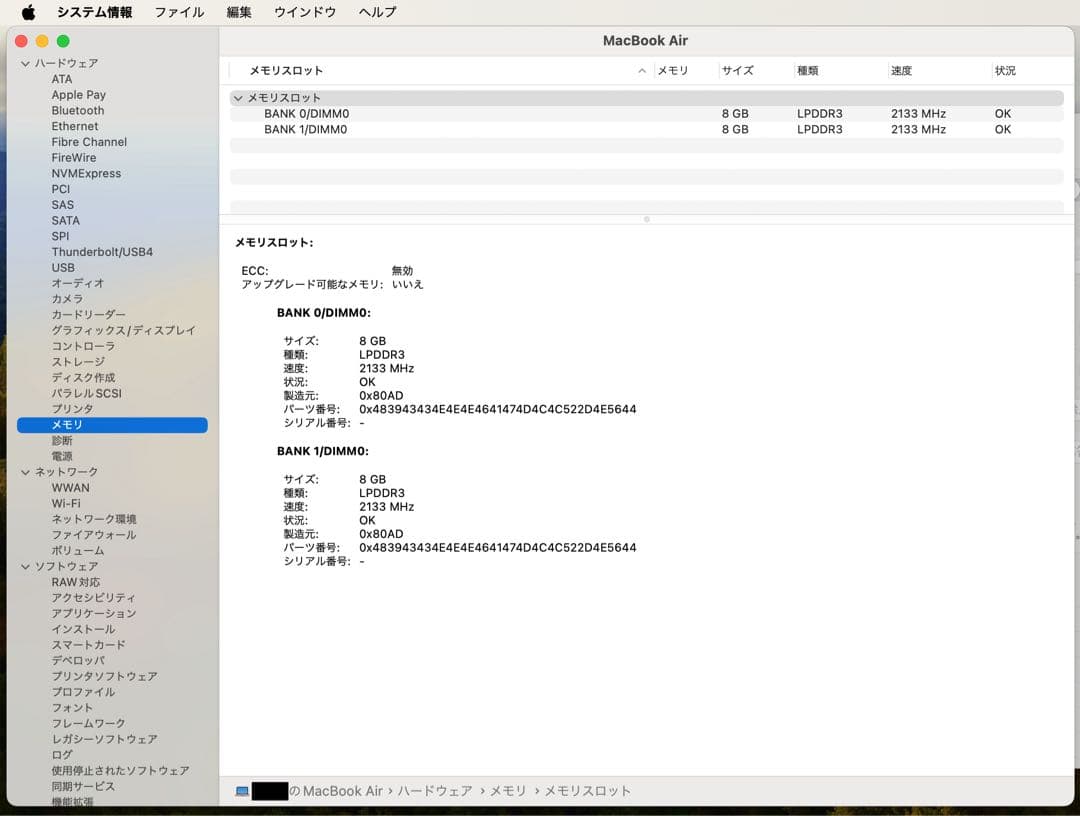Select ストレージ in the sidebar
Viewport: 1080px width, 816px height.
click(77, 361)
